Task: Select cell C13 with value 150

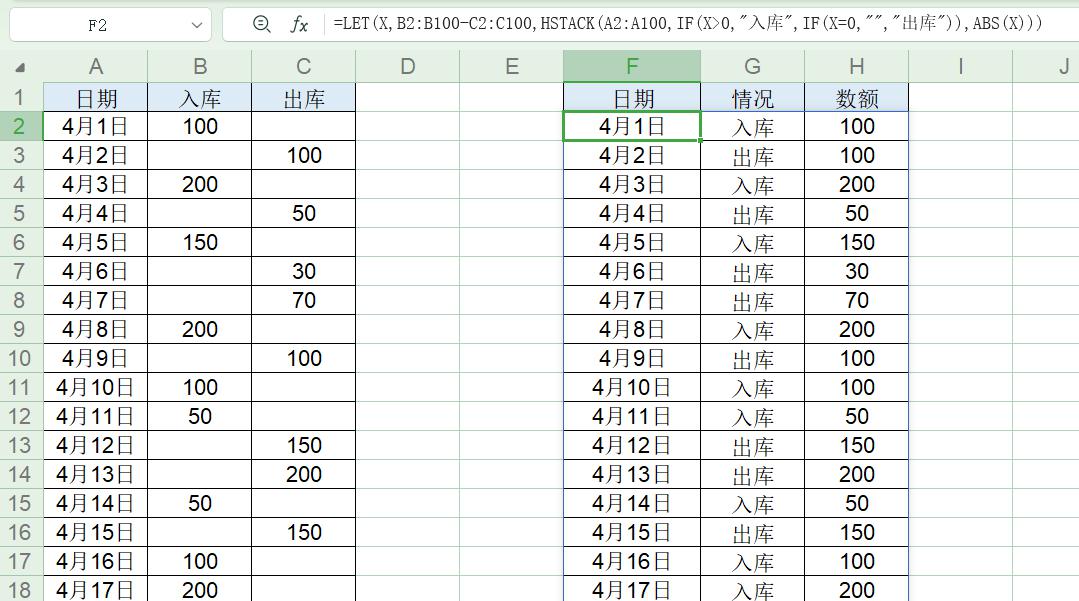Action: (x=303, y=445)
